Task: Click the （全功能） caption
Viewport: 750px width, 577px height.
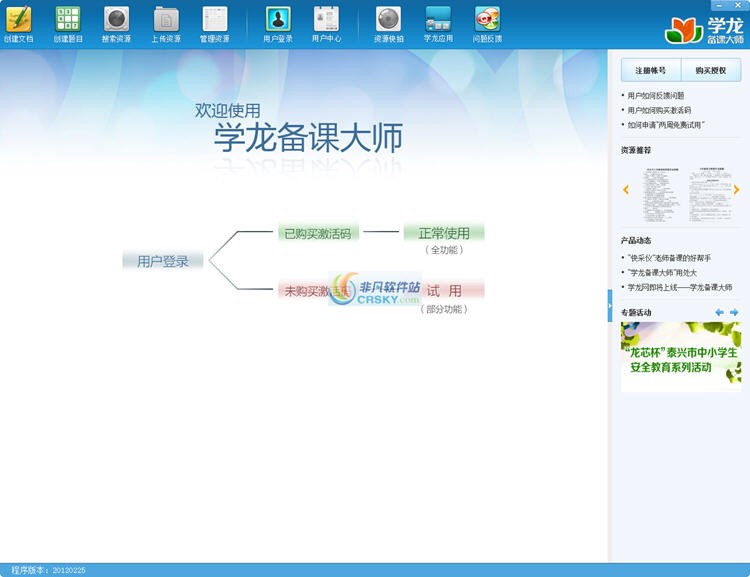Action: click(x=444, y=250)
